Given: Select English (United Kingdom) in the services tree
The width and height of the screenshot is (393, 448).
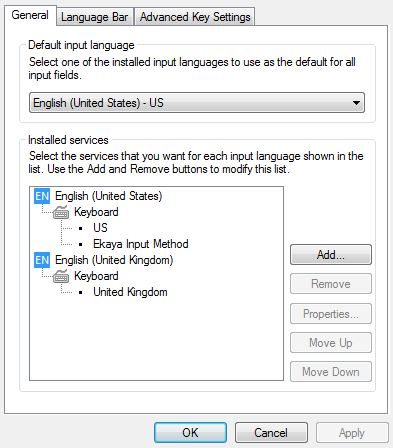Looking at the screenshot, I should (x=114, y=260).
